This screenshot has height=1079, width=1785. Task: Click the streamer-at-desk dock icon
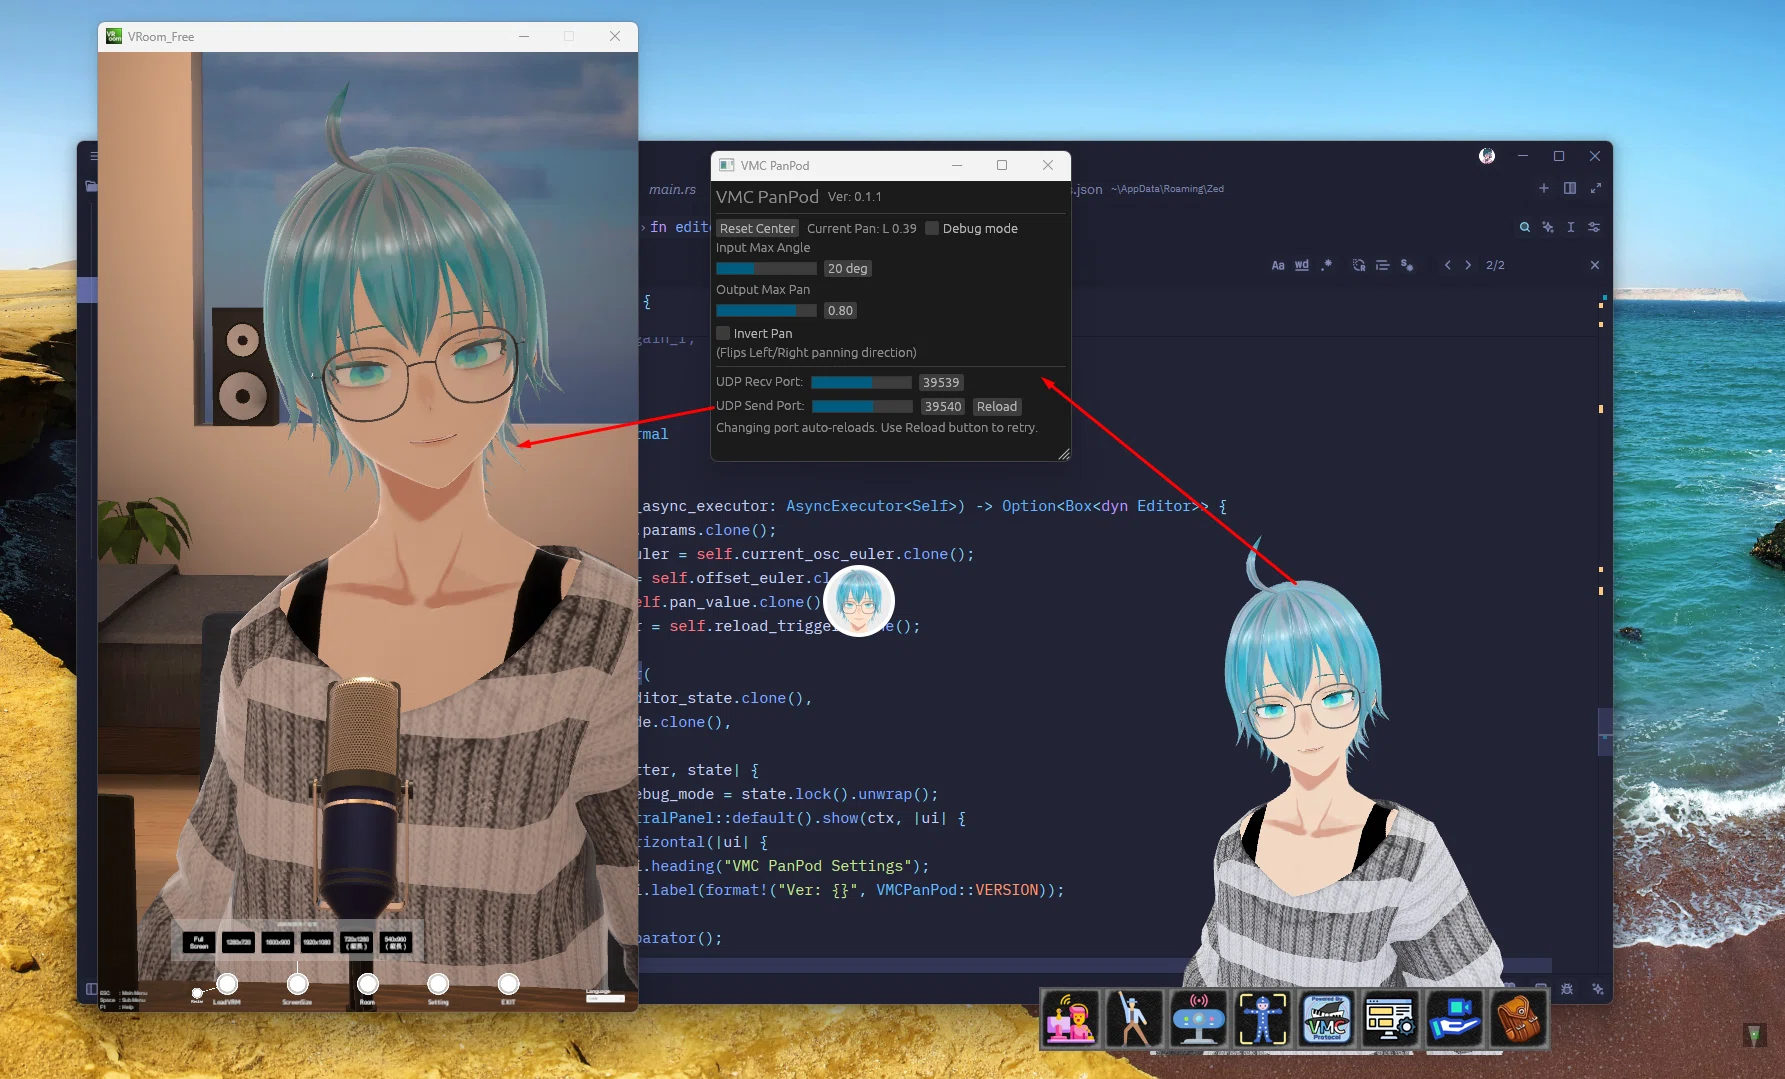tap(1070, 1019)
